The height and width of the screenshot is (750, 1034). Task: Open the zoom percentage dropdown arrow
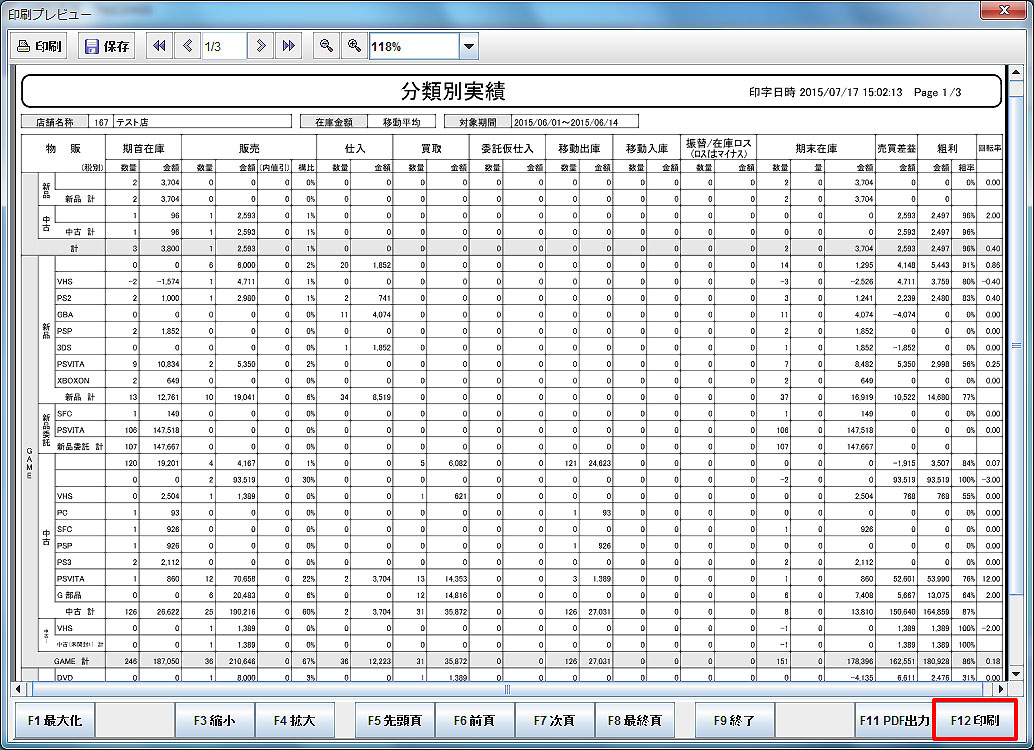click(468, 47)
